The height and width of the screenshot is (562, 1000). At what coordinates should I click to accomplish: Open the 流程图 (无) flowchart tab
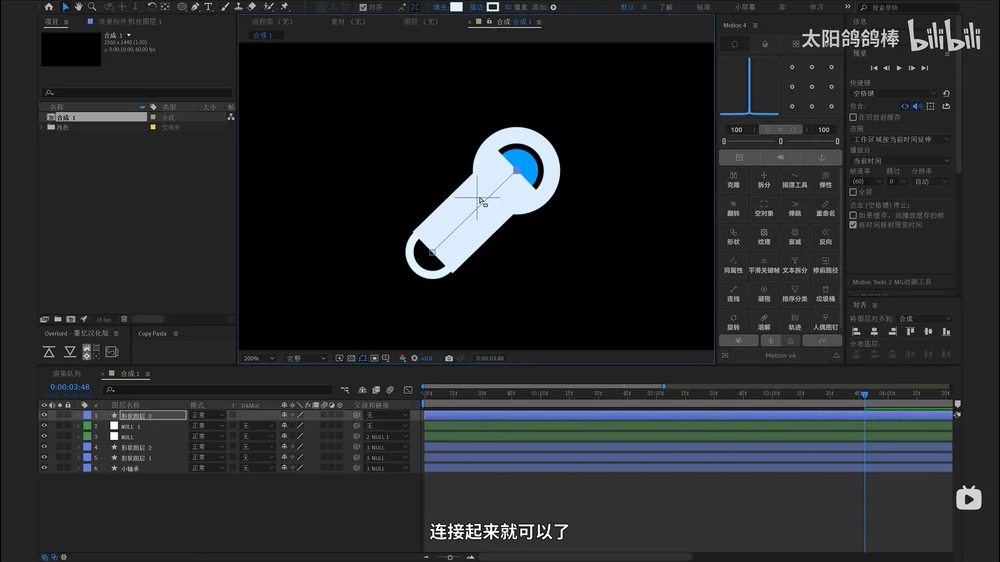[x=272, y=22]
